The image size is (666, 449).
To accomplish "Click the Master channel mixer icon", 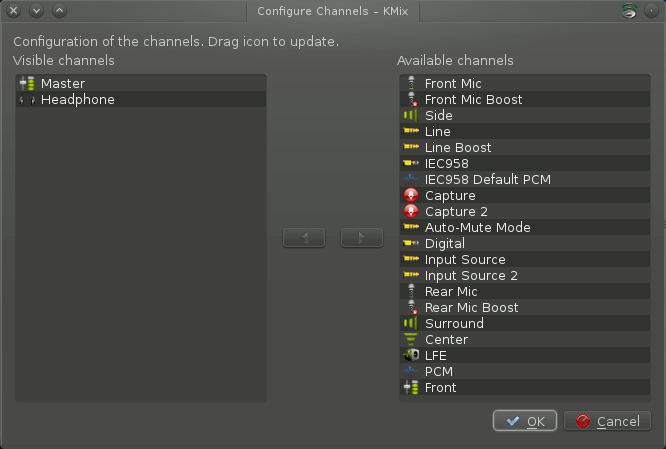I will 27,84.
